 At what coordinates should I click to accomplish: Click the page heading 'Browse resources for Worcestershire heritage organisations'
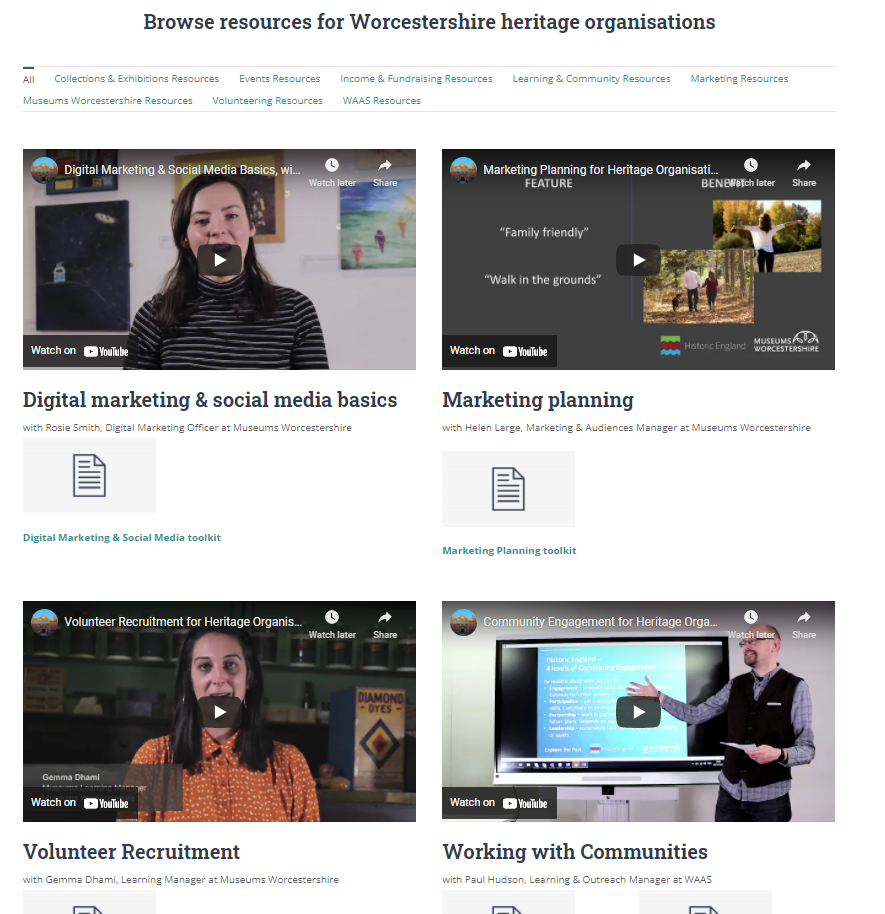coord(429,22)
